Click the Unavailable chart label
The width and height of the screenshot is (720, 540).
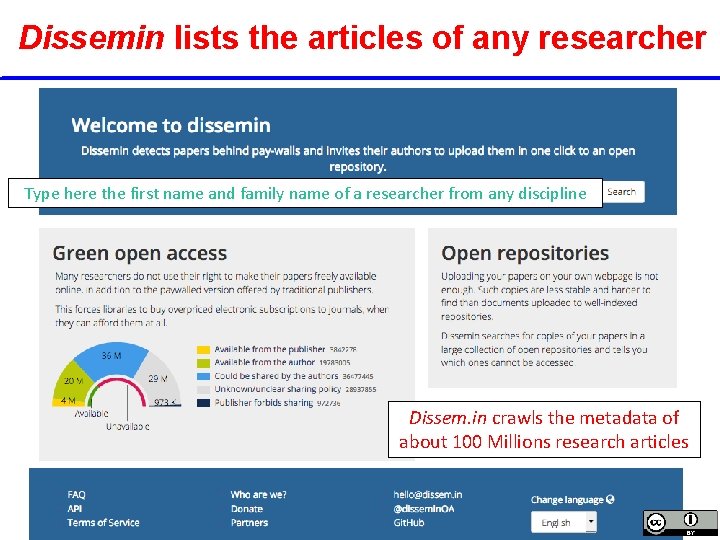128,427
